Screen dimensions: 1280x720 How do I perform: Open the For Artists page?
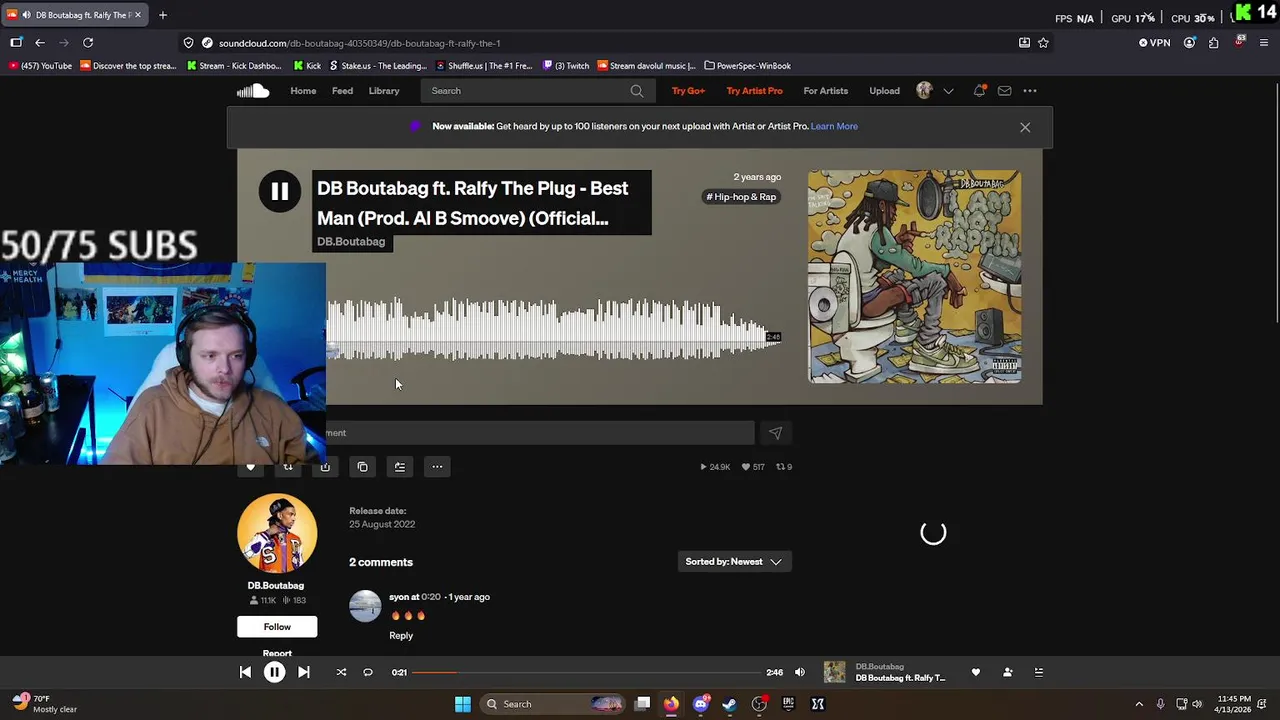click(x=825, y=91)
